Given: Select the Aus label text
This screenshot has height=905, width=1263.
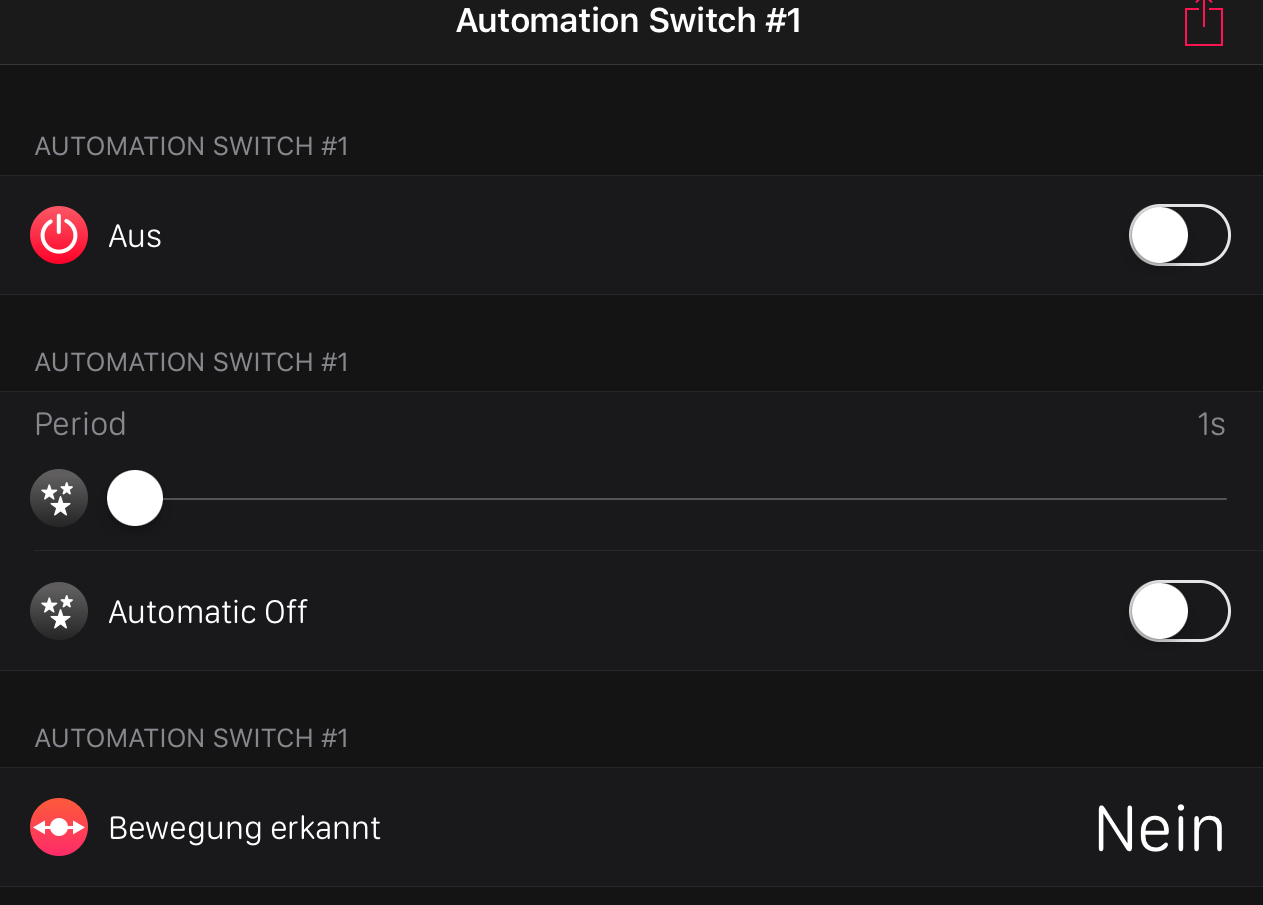Looking at the screenshot, I should coord(135,236).
